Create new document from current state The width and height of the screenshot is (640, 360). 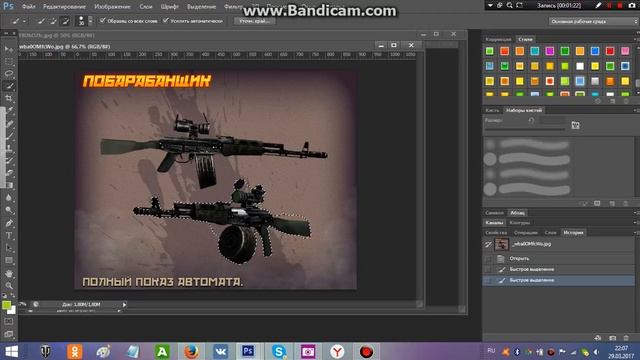(x=598, y=338)
